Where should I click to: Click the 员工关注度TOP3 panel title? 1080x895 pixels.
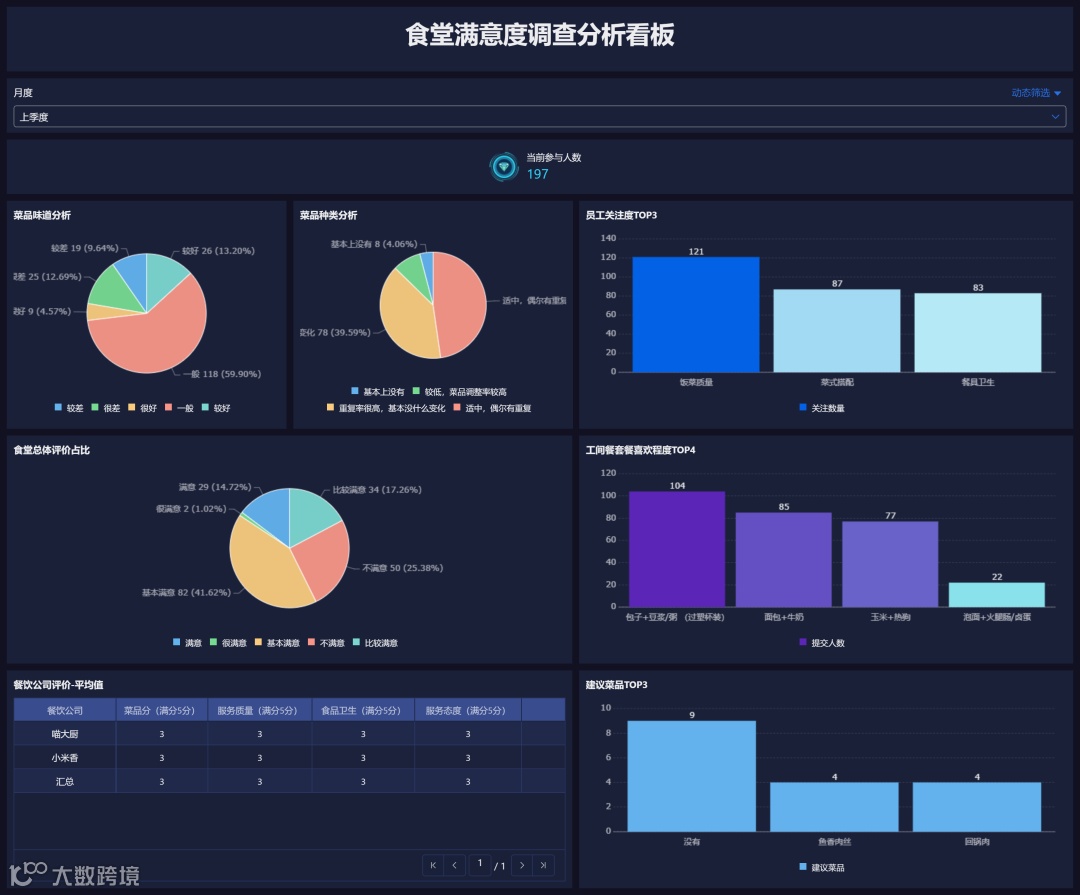click(x=621, y=215)
